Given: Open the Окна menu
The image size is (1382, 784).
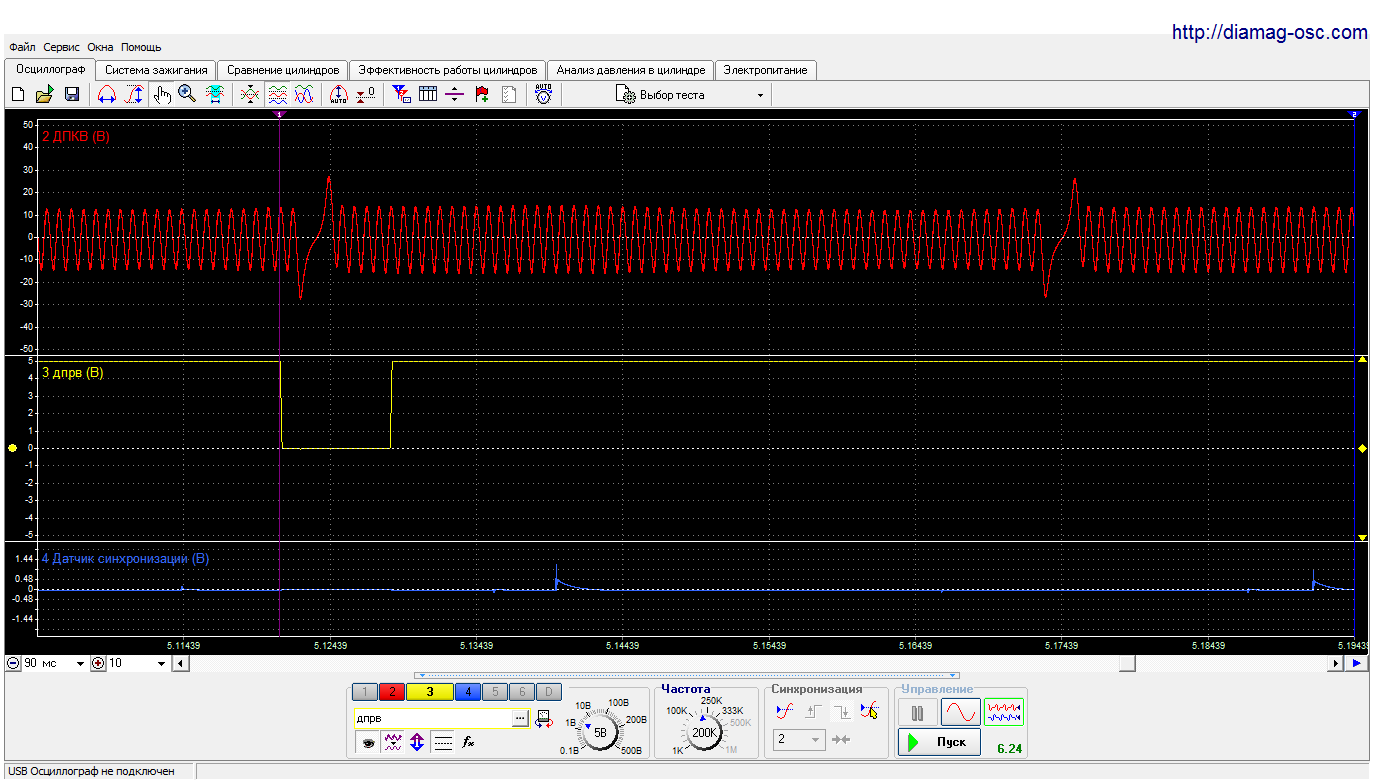Looking at the screenshot, I should pos(100,47).
